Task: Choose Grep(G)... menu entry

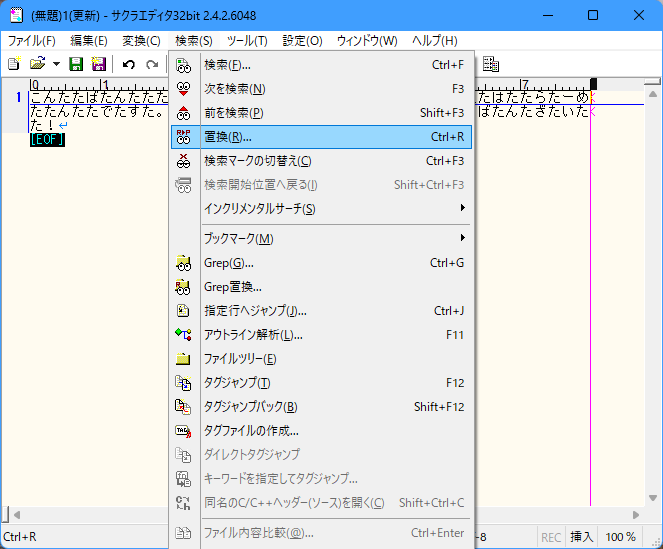Action: tap(321, 263)
